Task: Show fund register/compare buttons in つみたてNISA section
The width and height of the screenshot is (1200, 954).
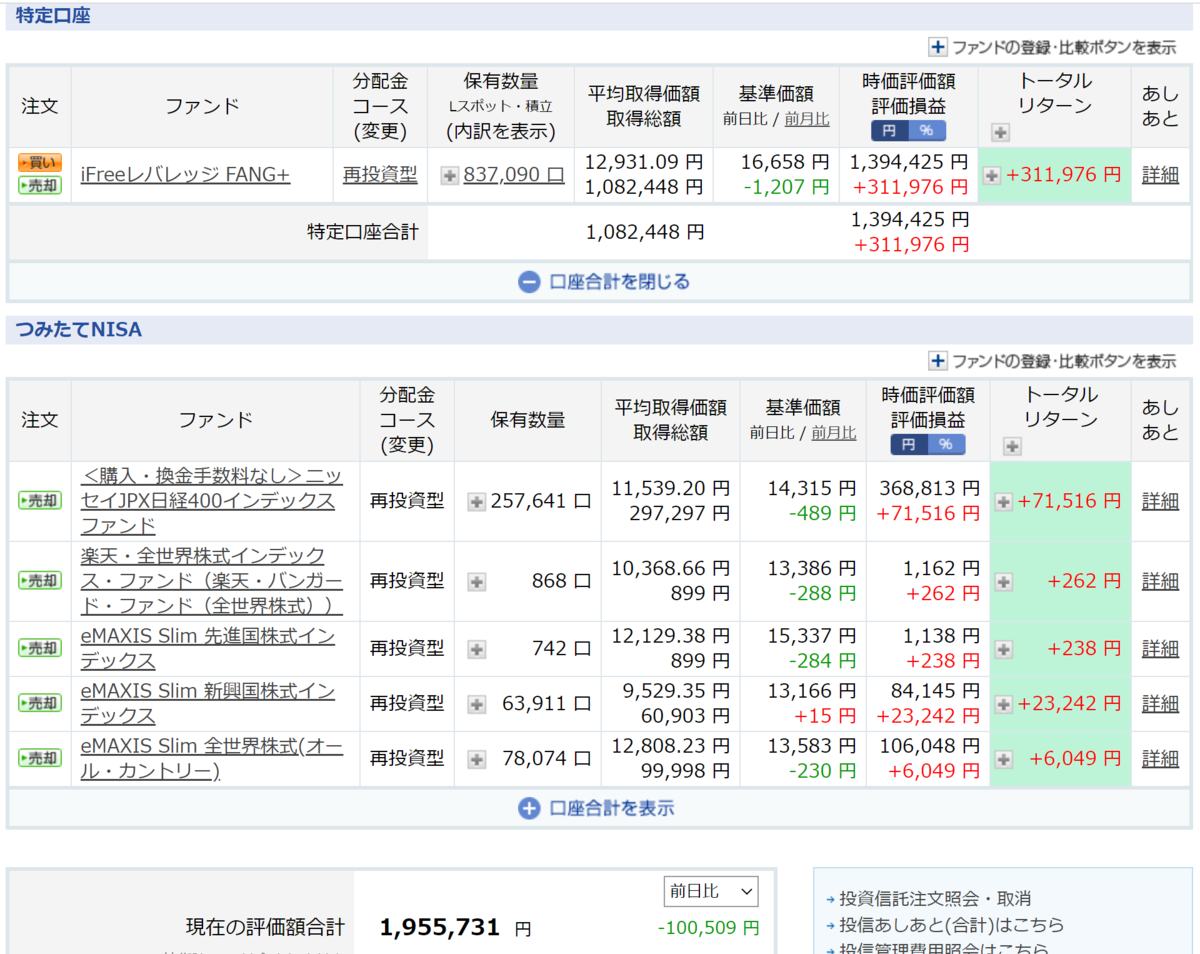Action: click(x=1053, y=361)
